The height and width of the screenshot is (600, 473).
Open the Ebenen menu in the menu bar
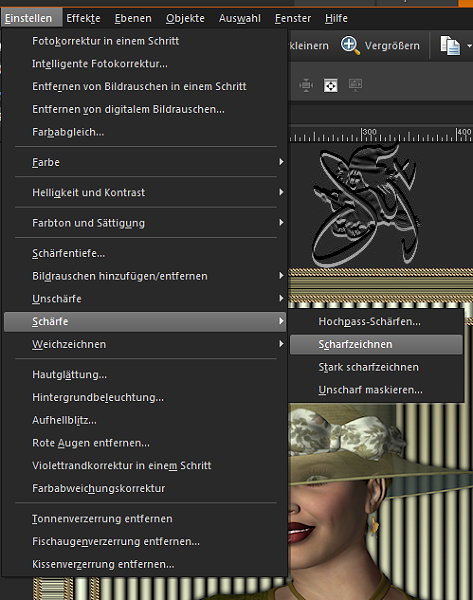click(133, 18)
